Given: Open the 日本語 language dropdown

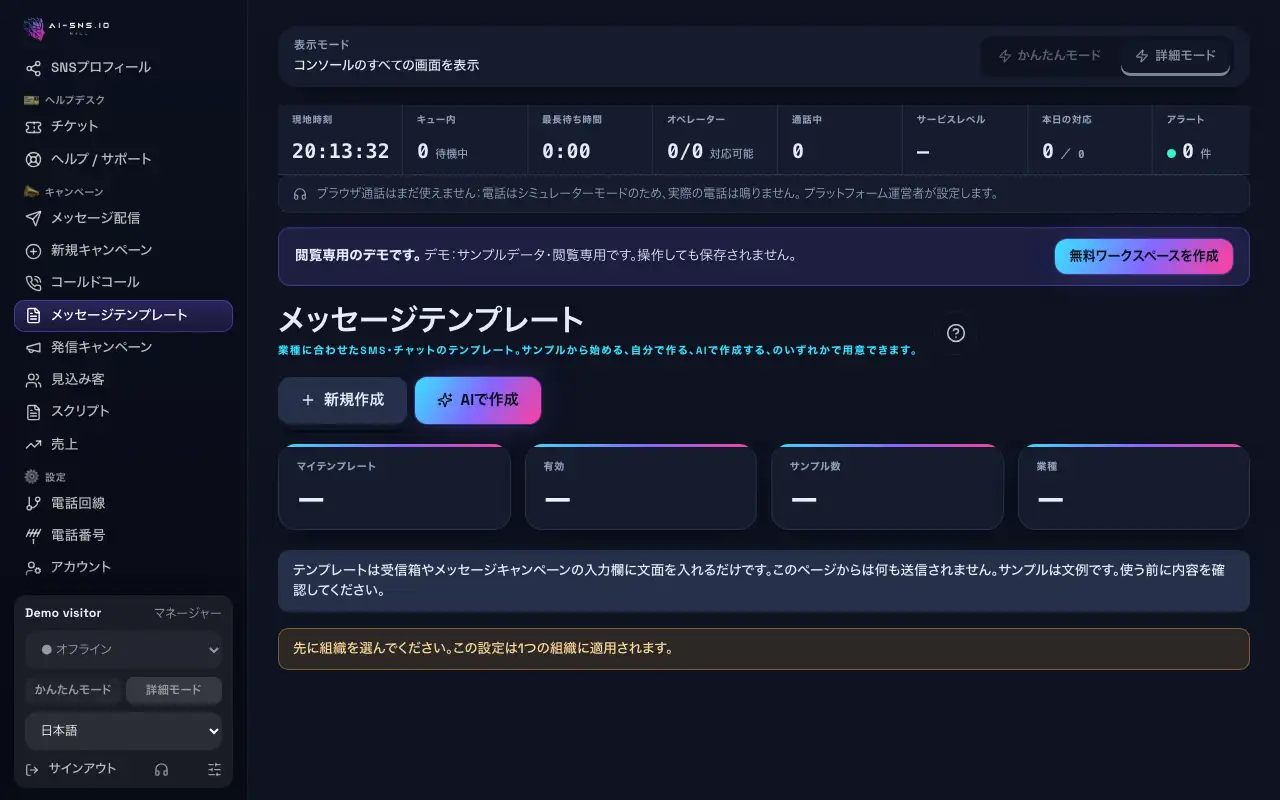Looking at the screenshot, I should coord(123,731).
